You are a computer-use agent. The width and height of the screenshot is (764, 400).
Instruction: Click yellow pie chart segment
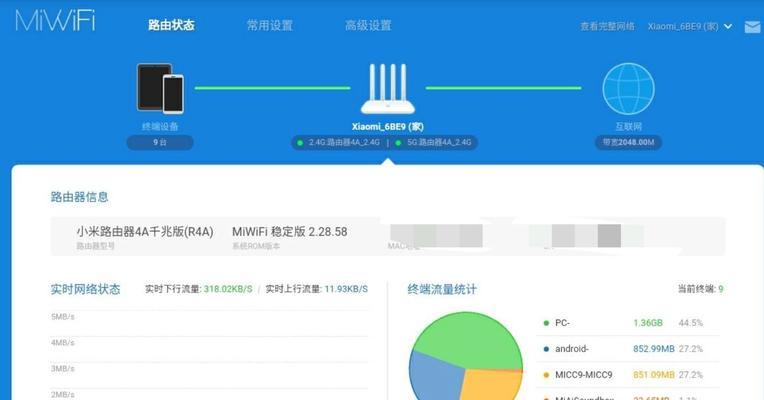coord(492,385)
